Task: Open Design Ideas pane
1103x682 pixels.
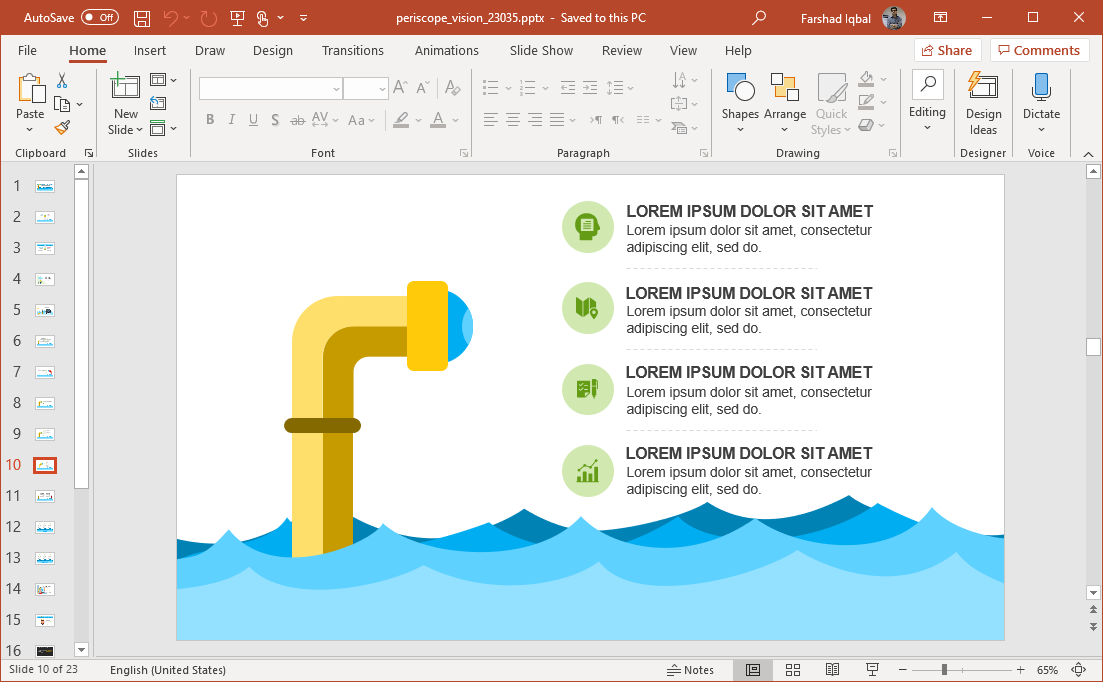Action: tap(983, 105)
